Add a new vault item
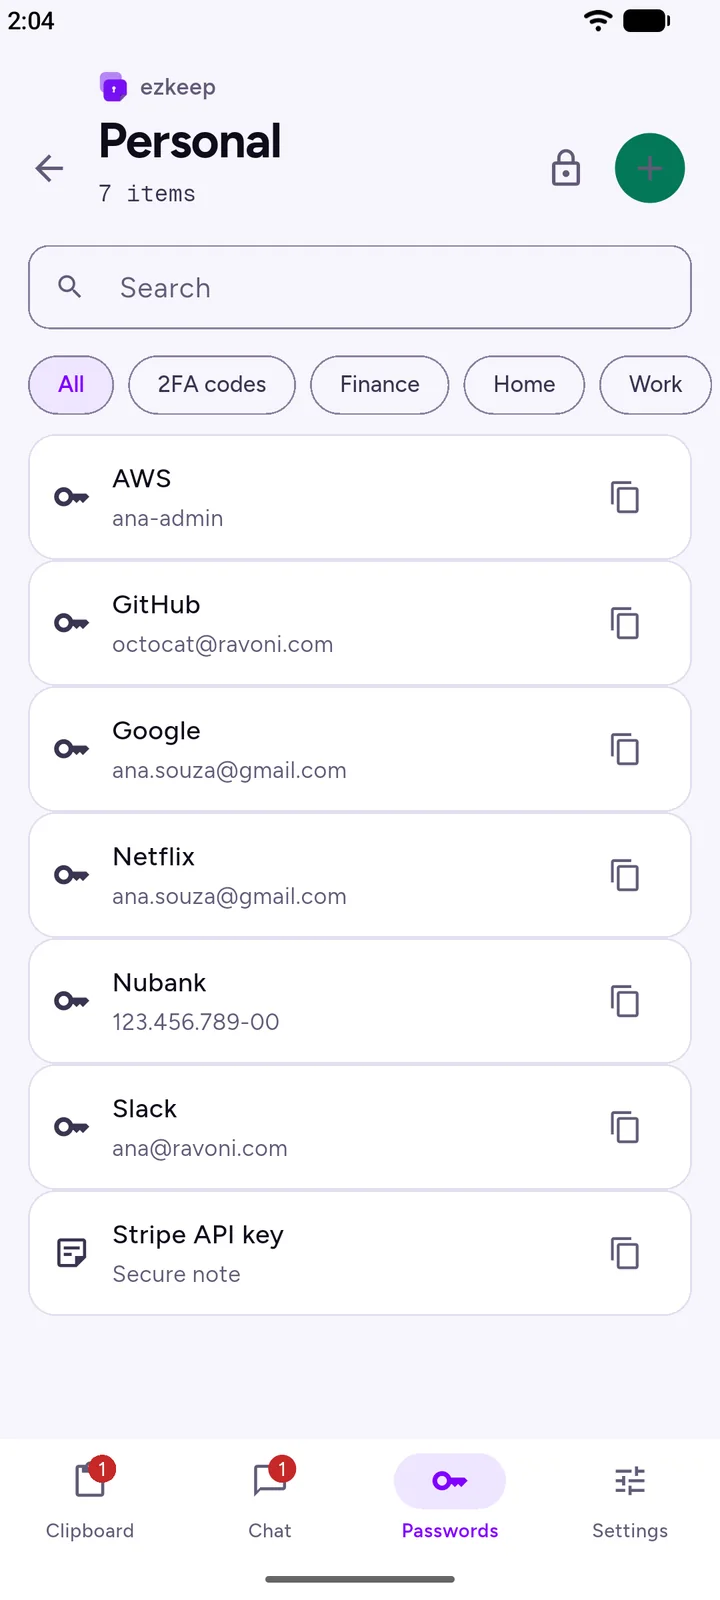 [x=650, y=168]
